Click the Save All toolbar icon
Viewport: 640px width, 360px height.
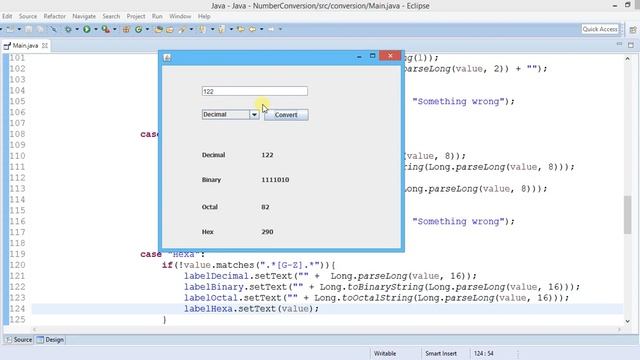40,29
